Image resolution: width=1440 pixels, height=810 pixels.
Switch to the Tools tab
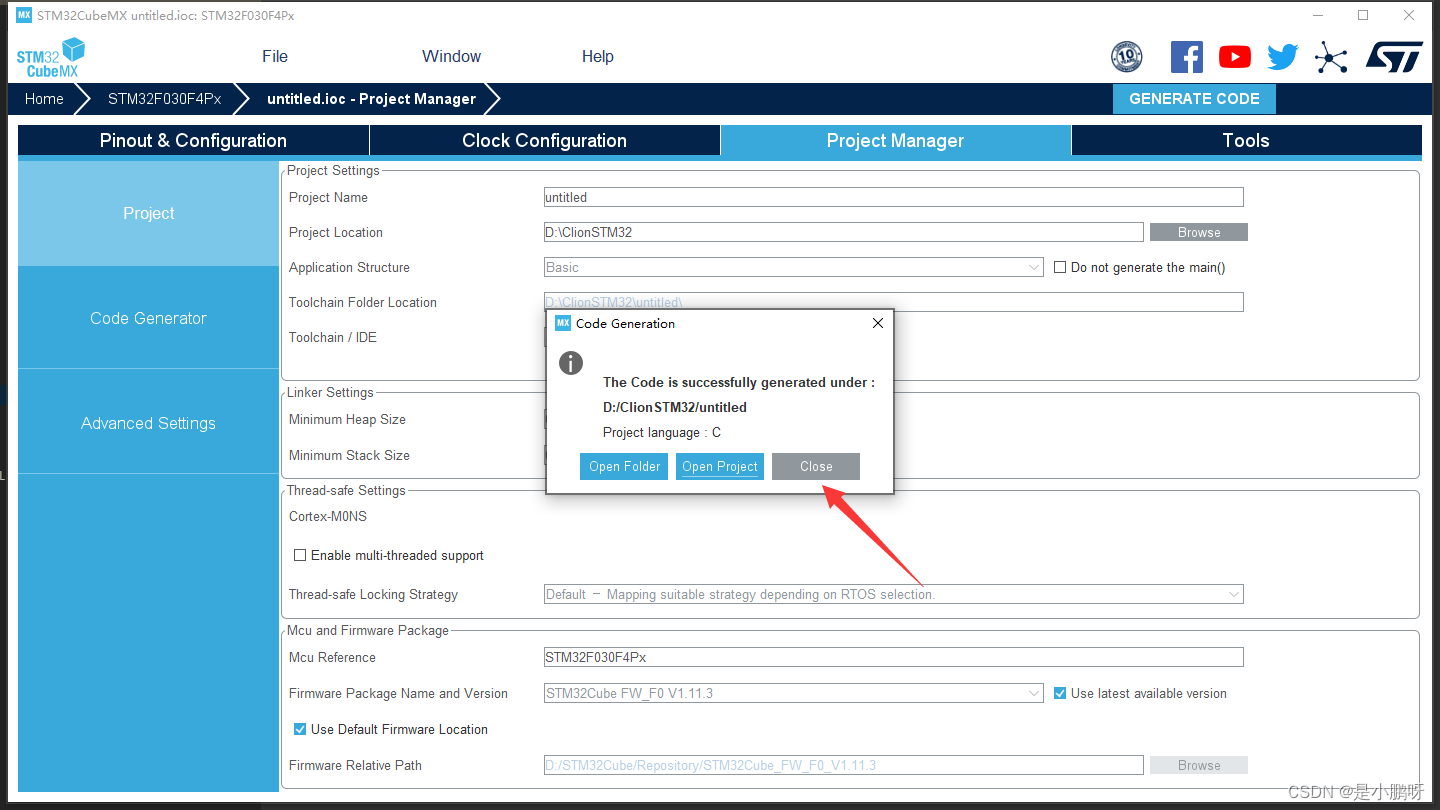tap(1246, 140)
